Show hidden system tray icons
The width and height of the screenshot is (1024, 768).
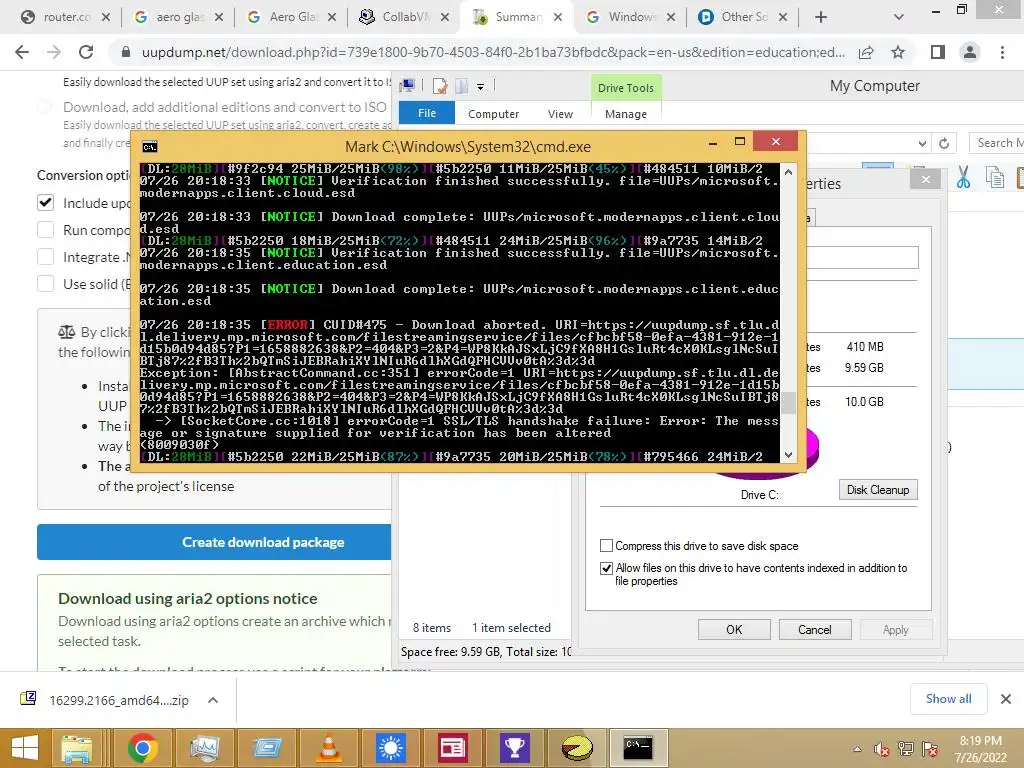pyautogui.click(x=857, y=749)
